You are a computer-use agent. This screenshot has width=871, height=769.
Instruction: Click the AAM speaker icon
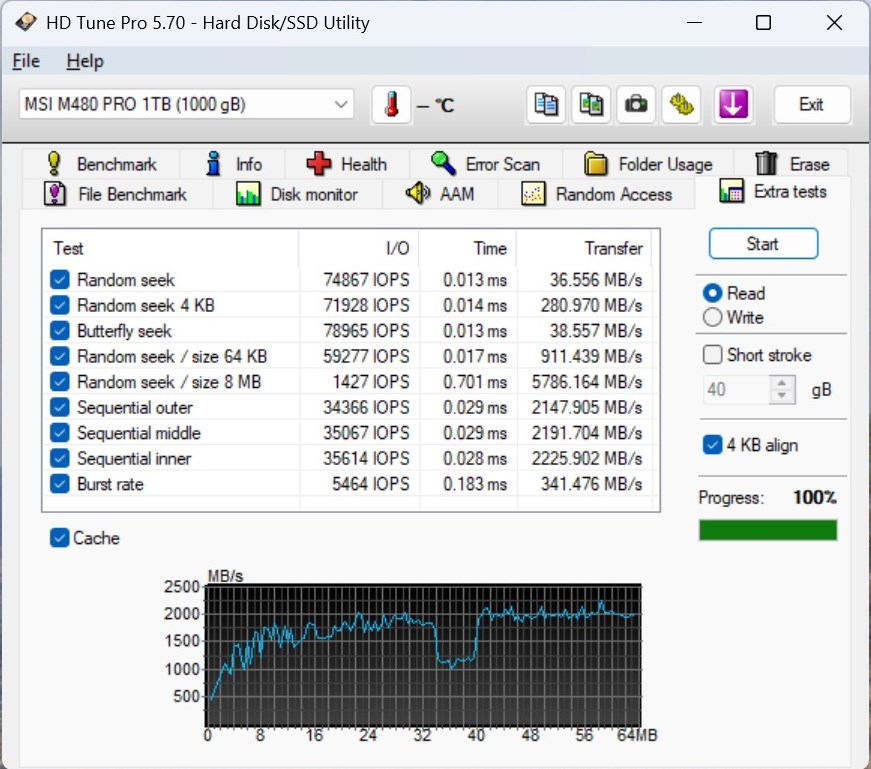click(x=418, y=193)
